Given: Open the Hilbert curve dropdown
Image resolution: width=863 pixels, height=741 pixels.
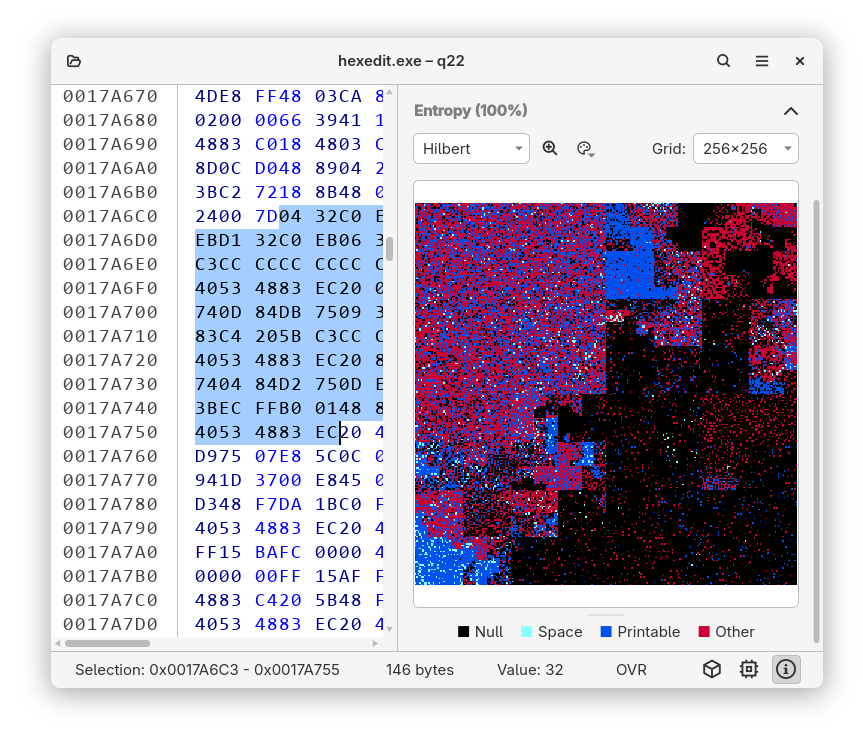Looking at the screenshot, I should pos(472,149).
